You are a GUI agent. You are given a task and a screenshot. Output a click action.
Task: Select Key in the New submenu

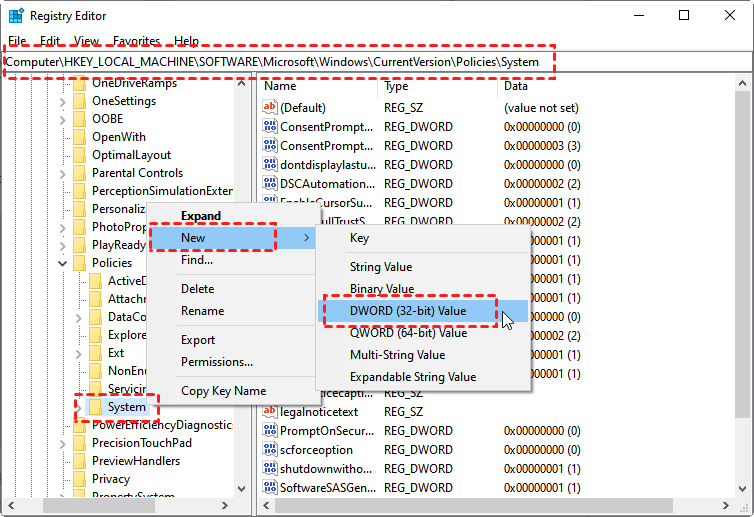pyautogui.click(x=423, y=238)
